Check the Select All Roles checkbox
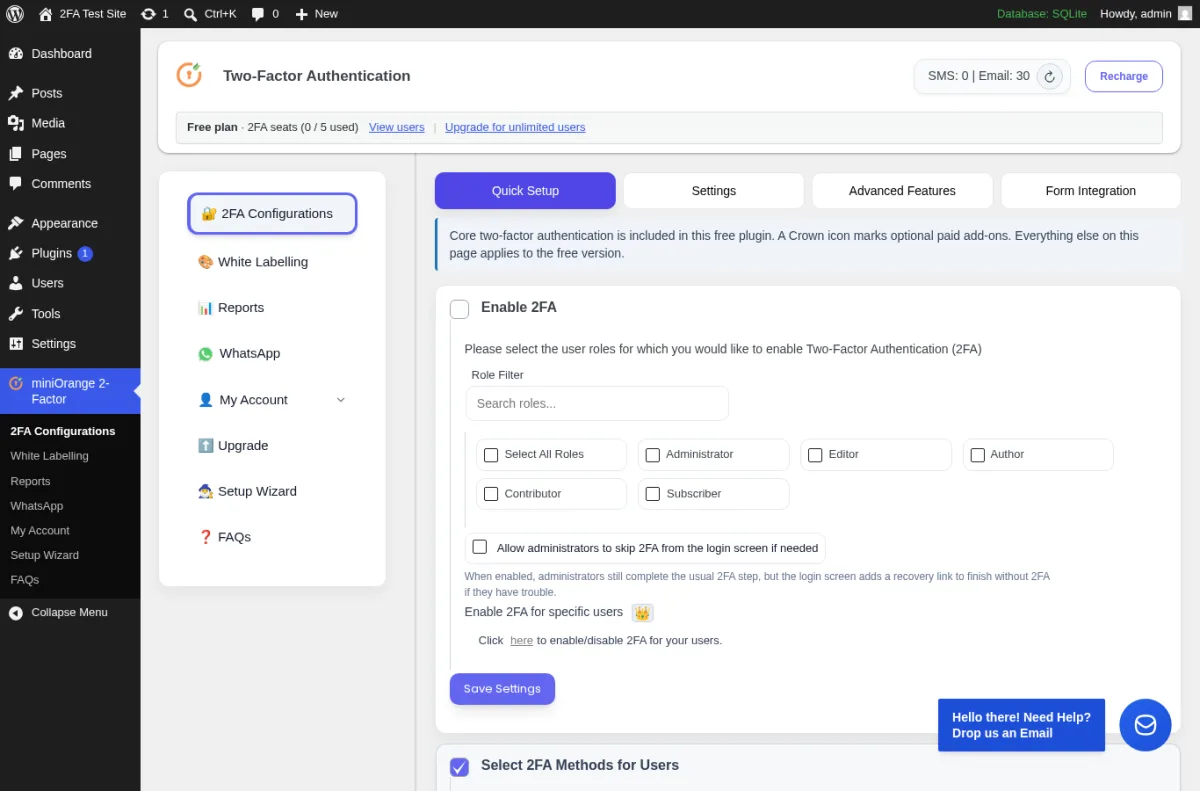Screen dimensions: 1200x791 [x=491, y=455]
